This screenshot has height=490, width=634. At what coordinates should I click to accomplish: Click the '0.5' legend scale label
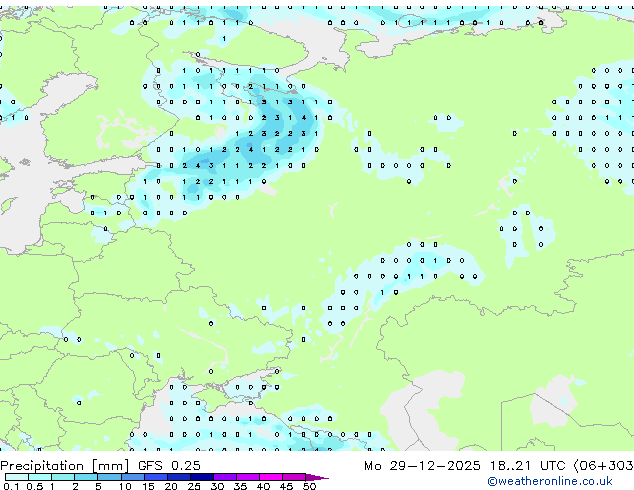[35, 486]
